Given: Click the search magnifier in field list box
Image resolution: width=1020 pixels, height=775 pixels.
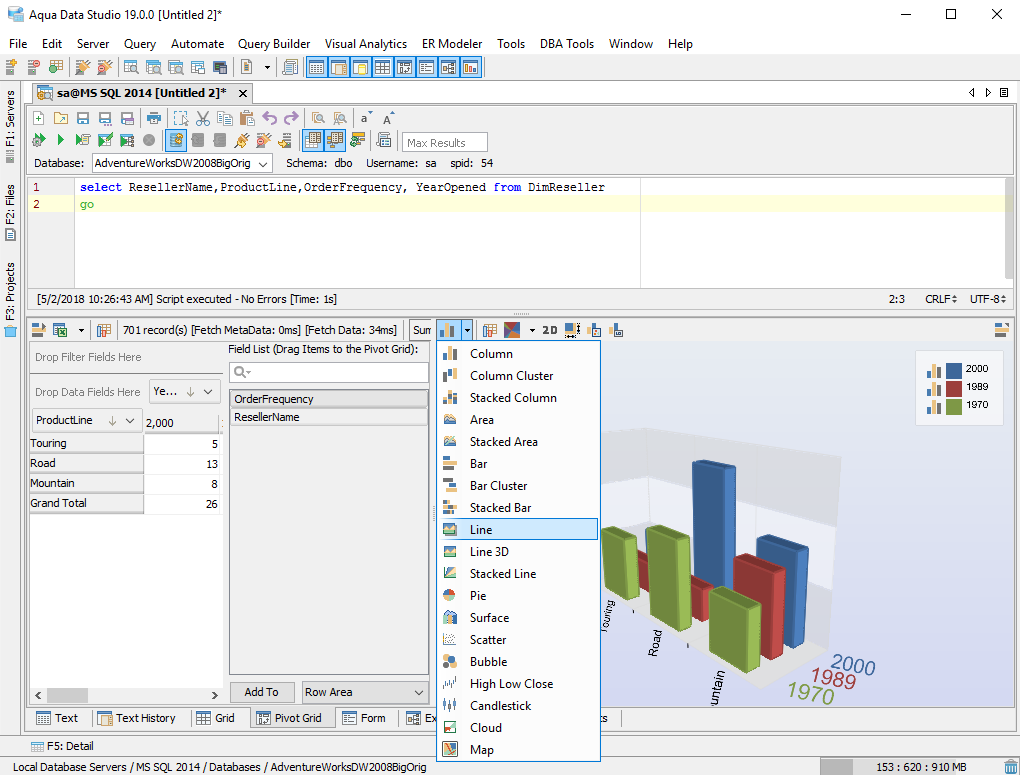Looking at the screenshot, I should click(x=241, y=372).
